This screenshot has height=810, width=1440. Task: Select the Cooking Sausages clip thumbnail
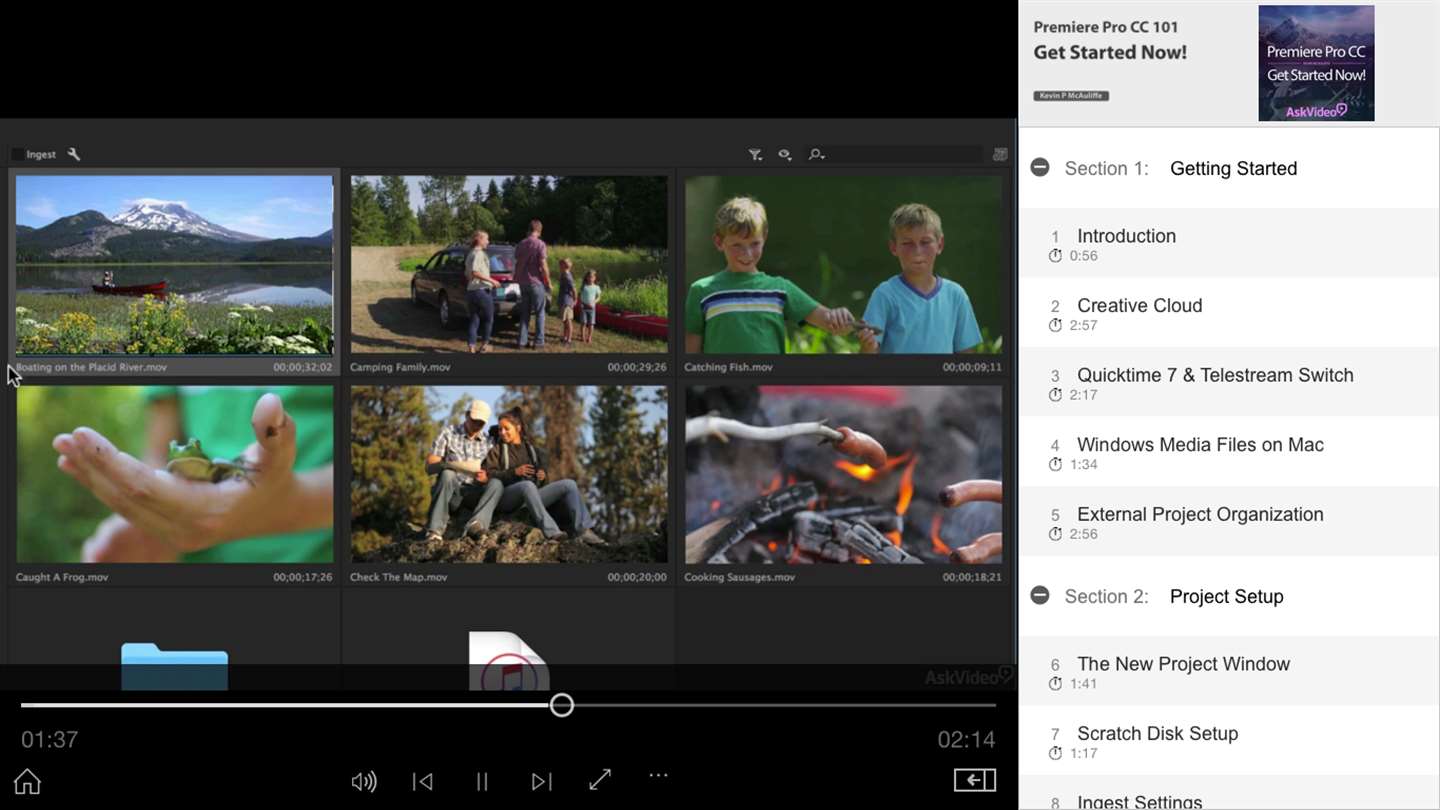(843, 475)
